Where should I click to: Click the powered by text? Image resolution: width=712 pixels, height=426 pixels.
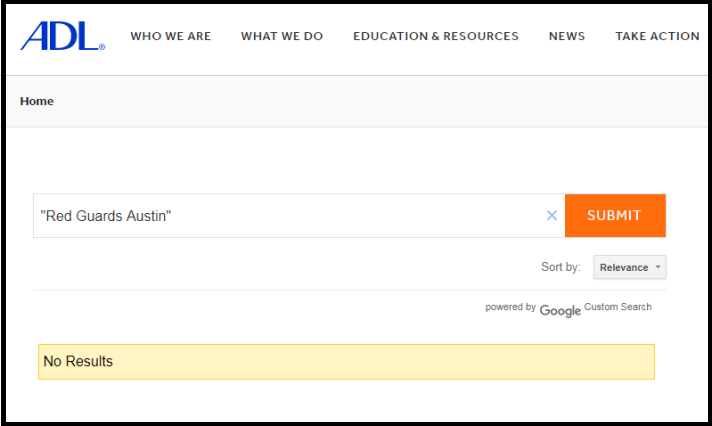510,307
